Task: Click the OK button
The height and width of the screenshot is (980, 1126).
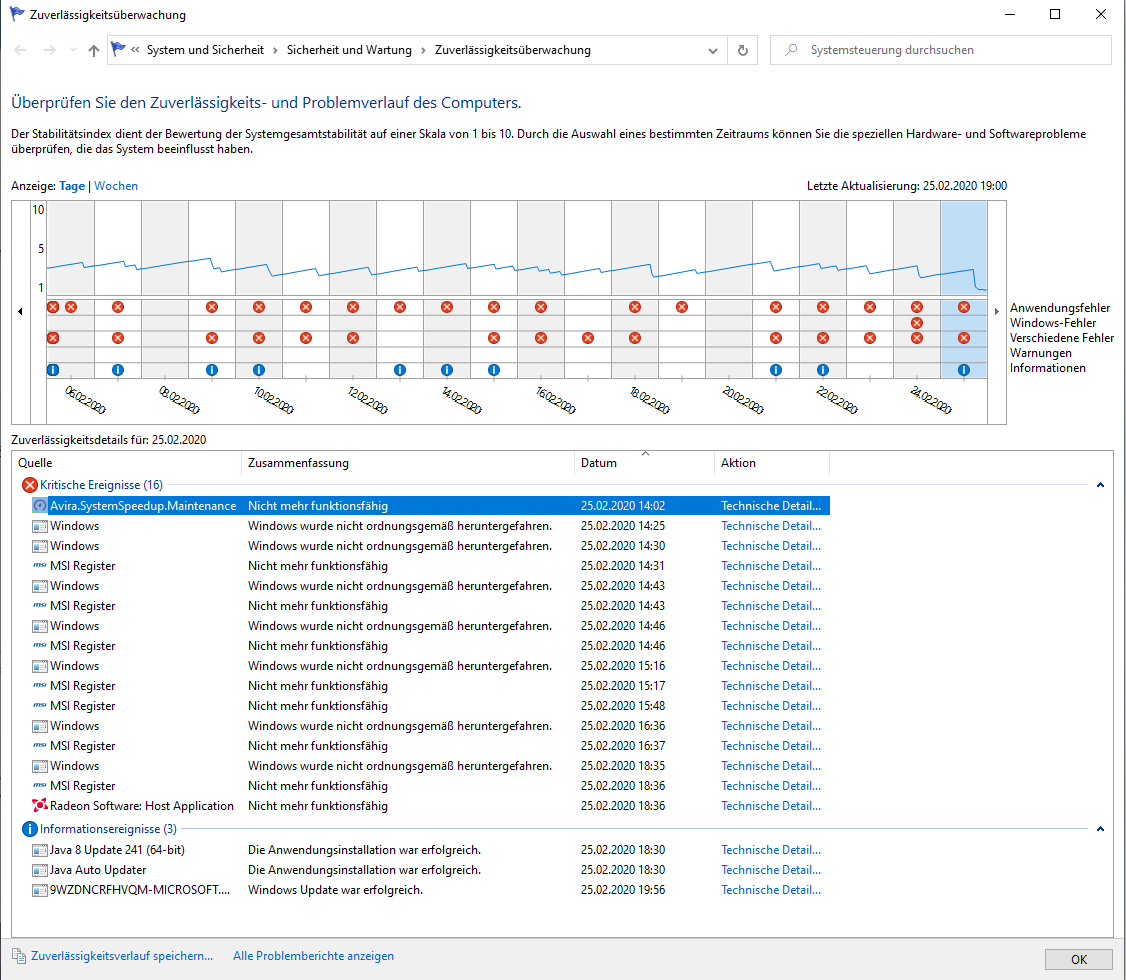Action: coord(1079,960)
